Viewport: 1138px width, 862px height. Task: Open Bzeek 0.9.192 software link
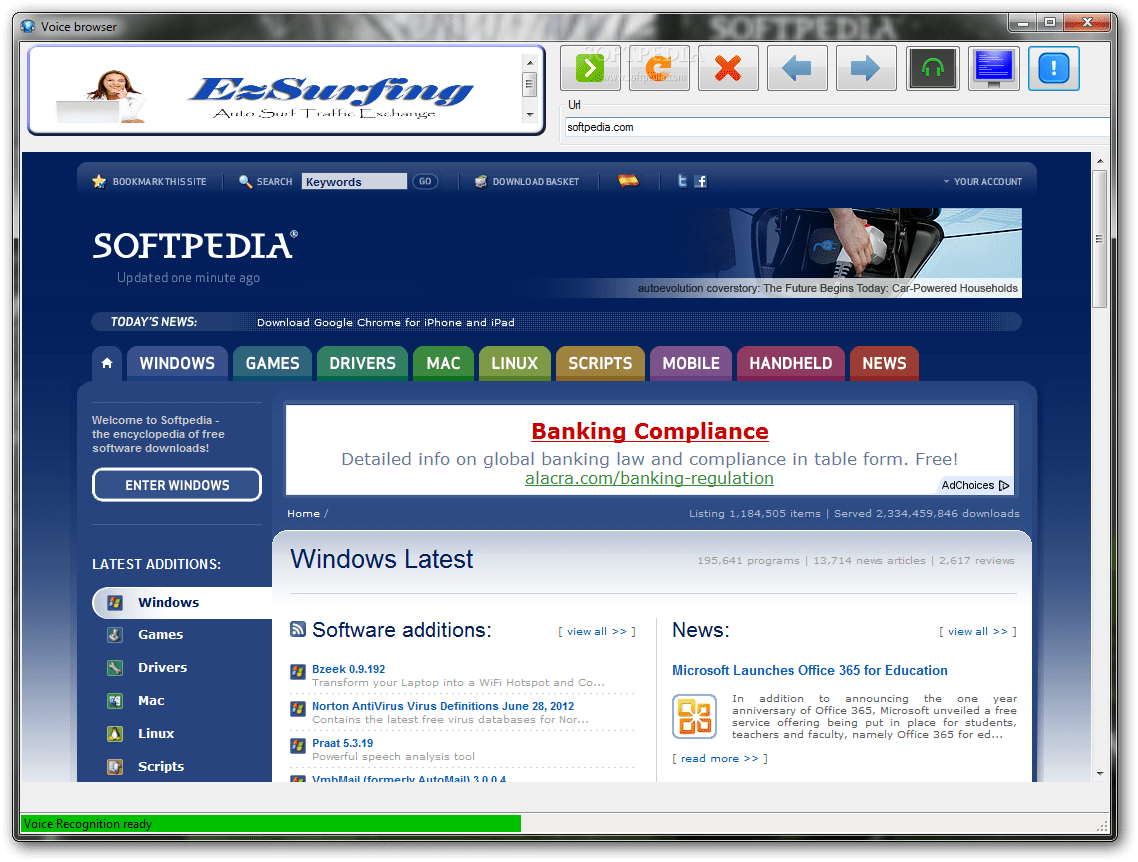coord(348,669)
